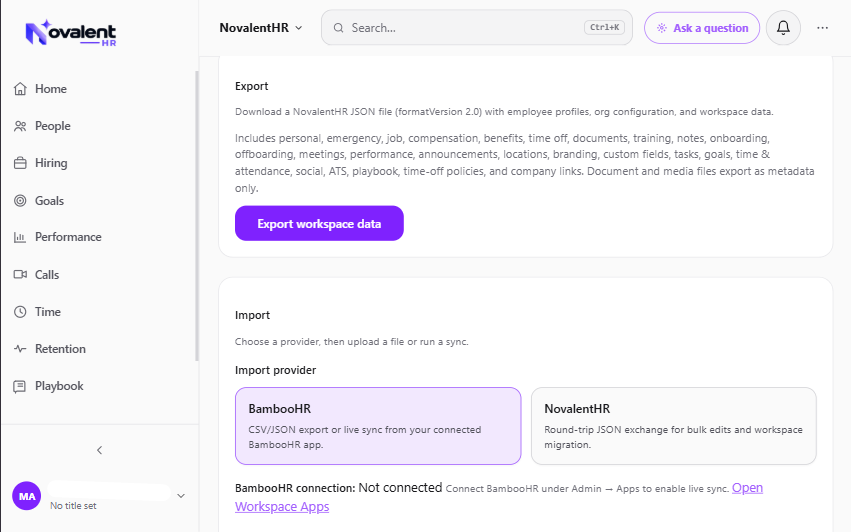Viewport: 851px width, 532px height.
Task: Click the MA user avatar
Action: 27,496
